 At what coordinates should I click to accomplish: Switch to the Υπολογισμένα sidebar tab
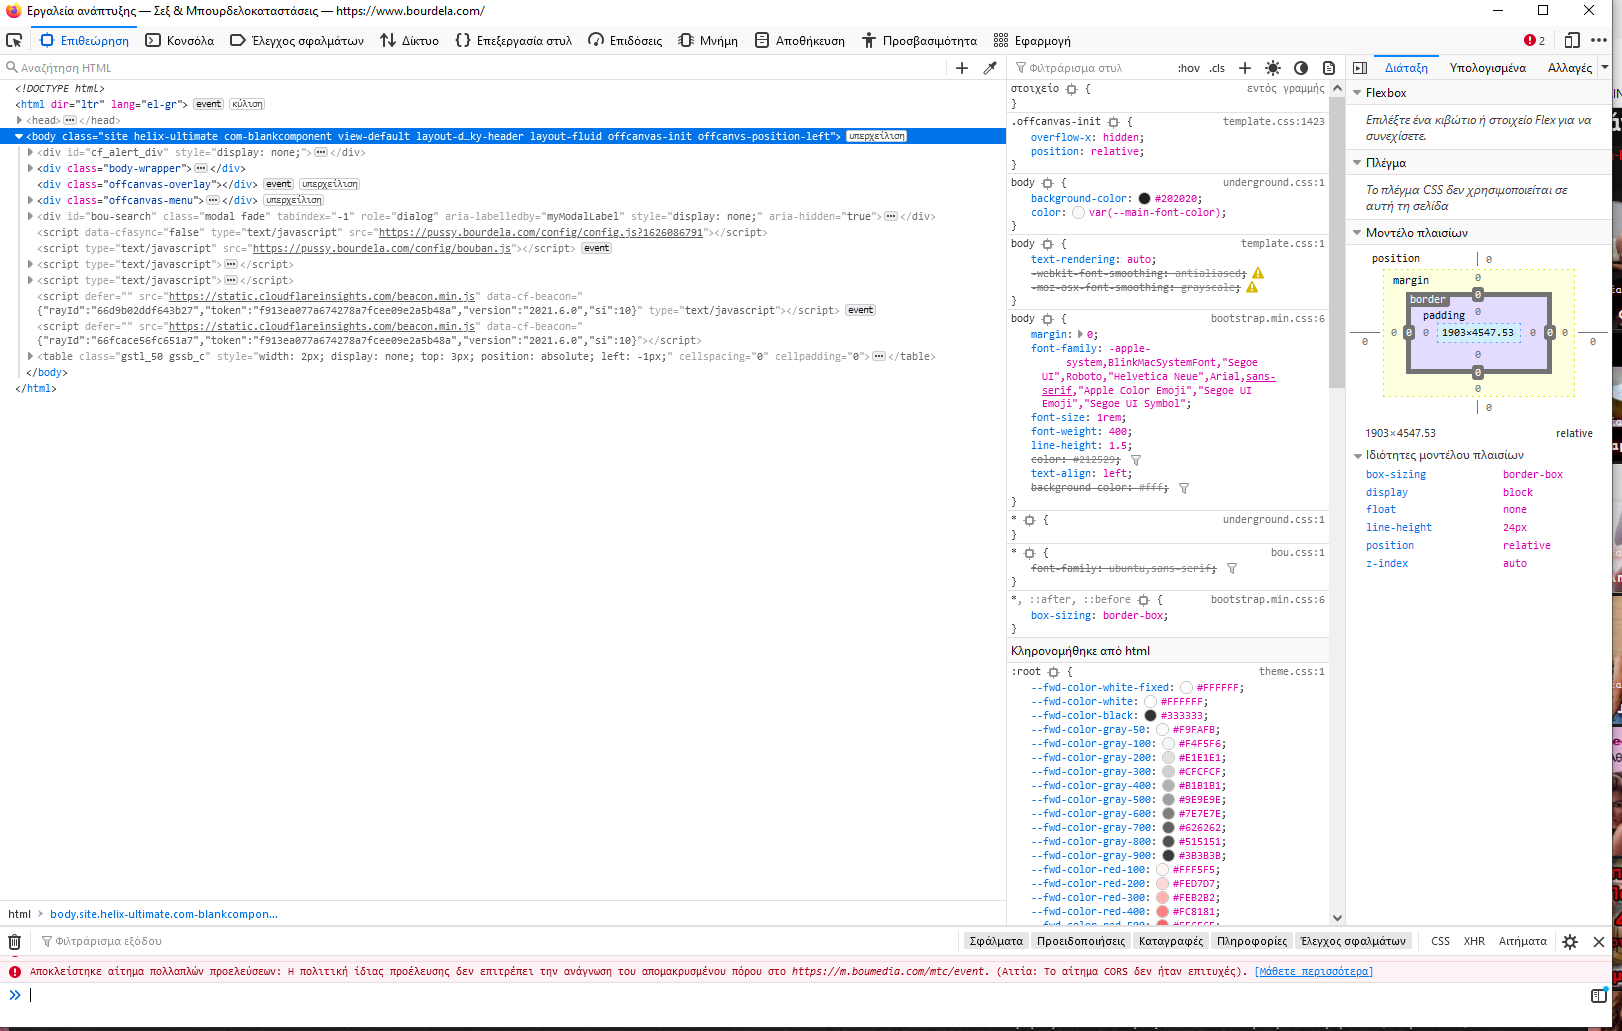coord(1488,68)
